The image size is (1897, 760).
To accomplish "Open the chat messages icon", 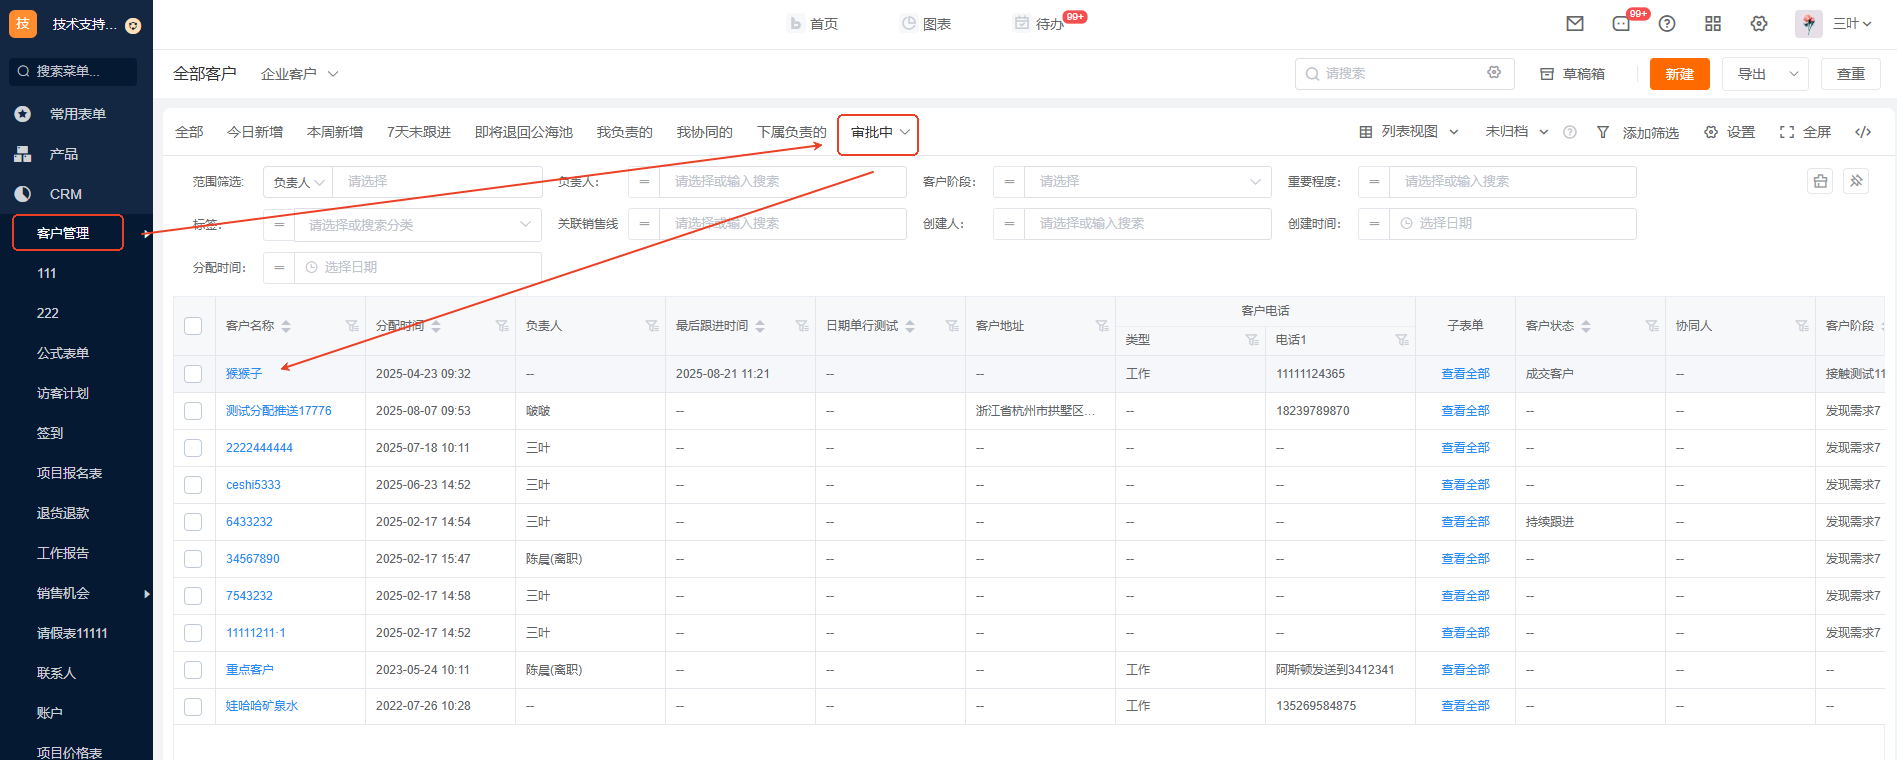I will tap(1621, 24).
